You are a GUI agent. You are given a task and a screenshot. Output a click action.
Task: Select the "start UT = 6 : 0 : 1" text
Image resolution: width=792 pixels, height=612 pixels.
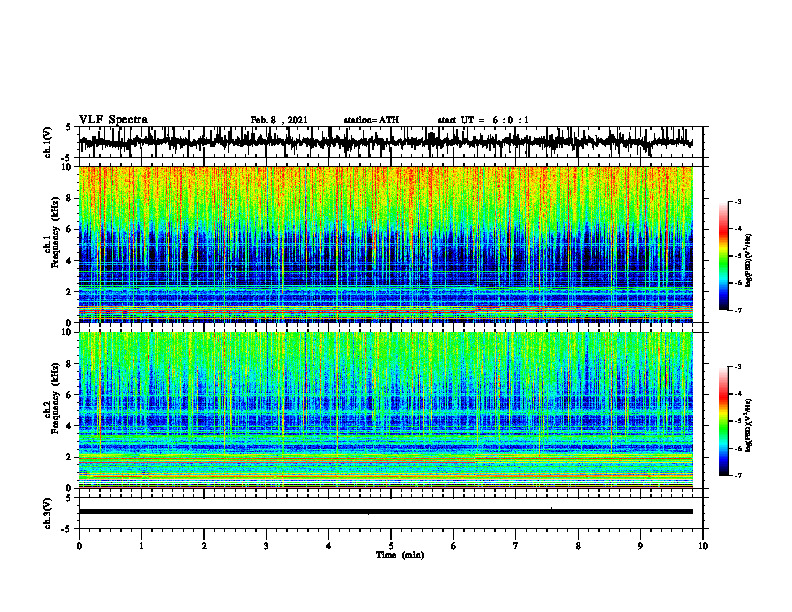(x=483, y=120)
